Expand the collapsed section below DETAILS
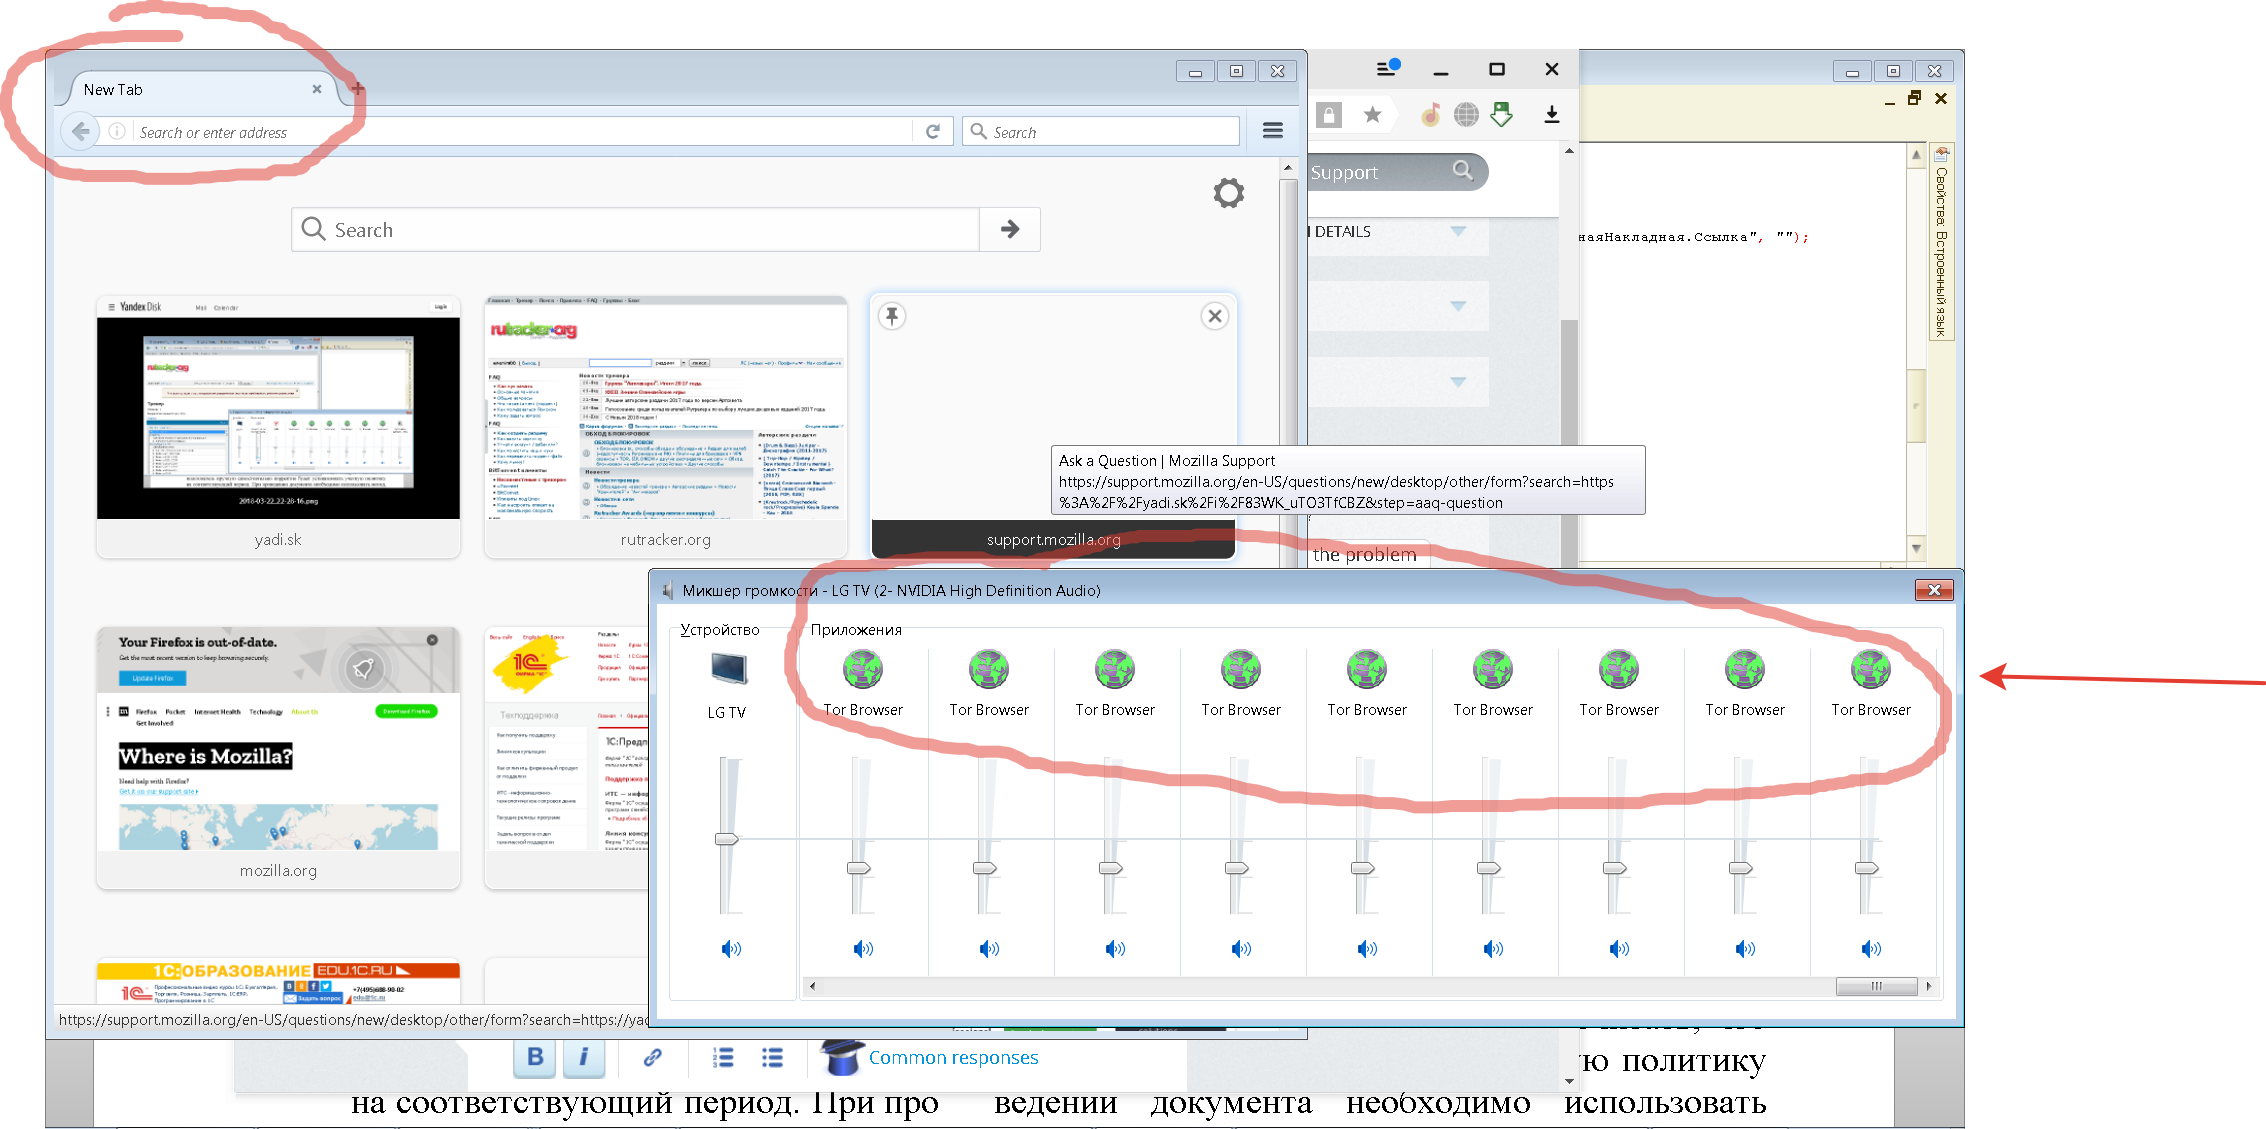Viewport: 2266px width, 1129px height. tap(1458, 306)
